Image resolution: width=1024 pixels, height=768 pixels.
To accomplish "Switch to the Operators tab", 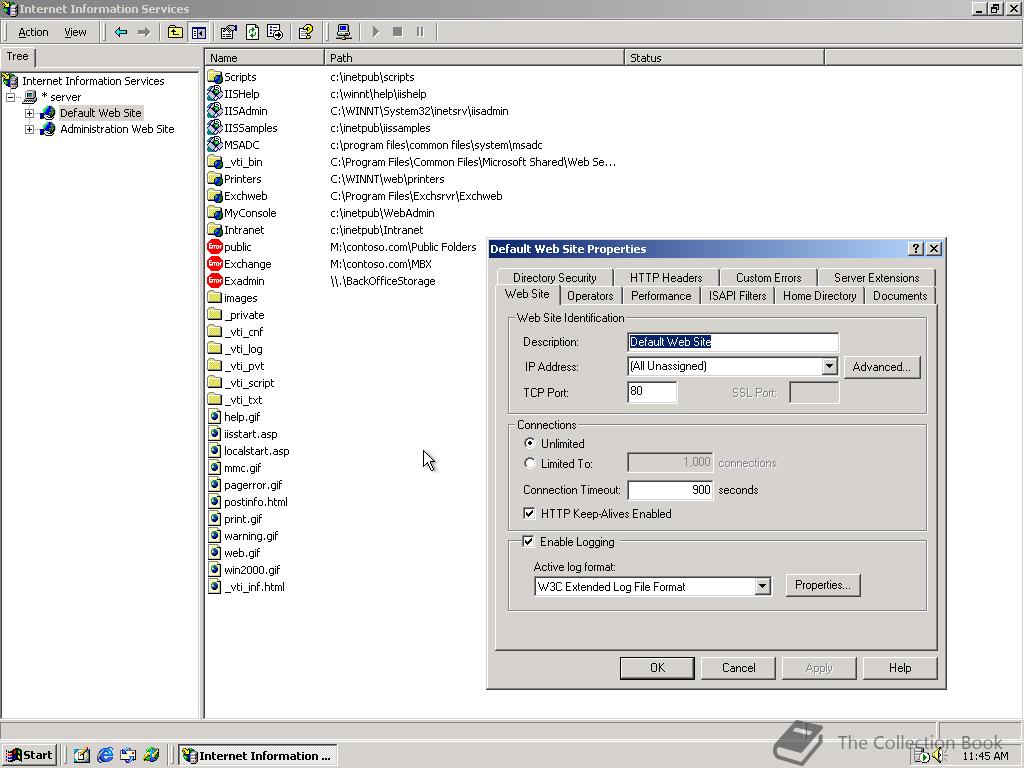I will coord(590,296).
